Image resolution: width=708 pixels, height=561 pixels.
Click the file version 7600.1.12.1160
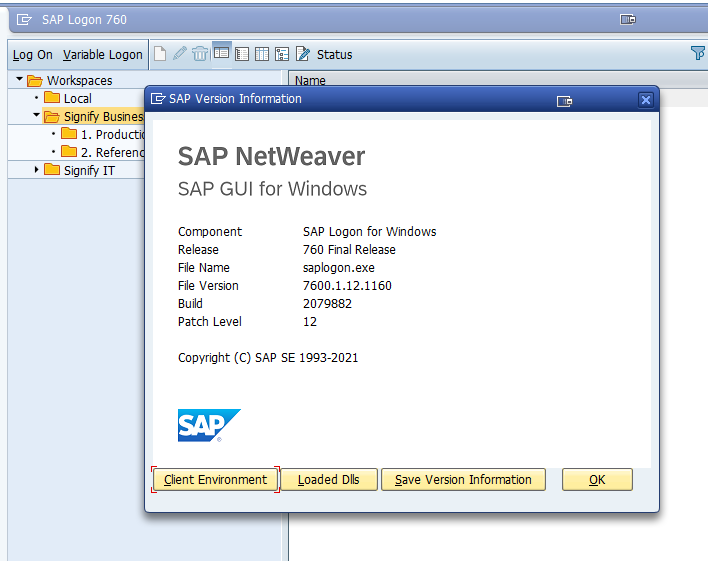coord(347,285)
